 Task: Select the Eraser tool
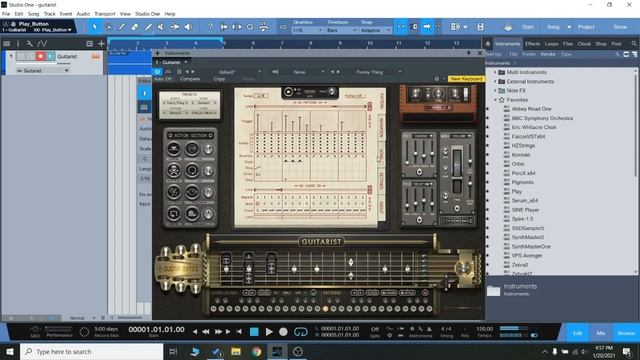(x=135, y=27)
